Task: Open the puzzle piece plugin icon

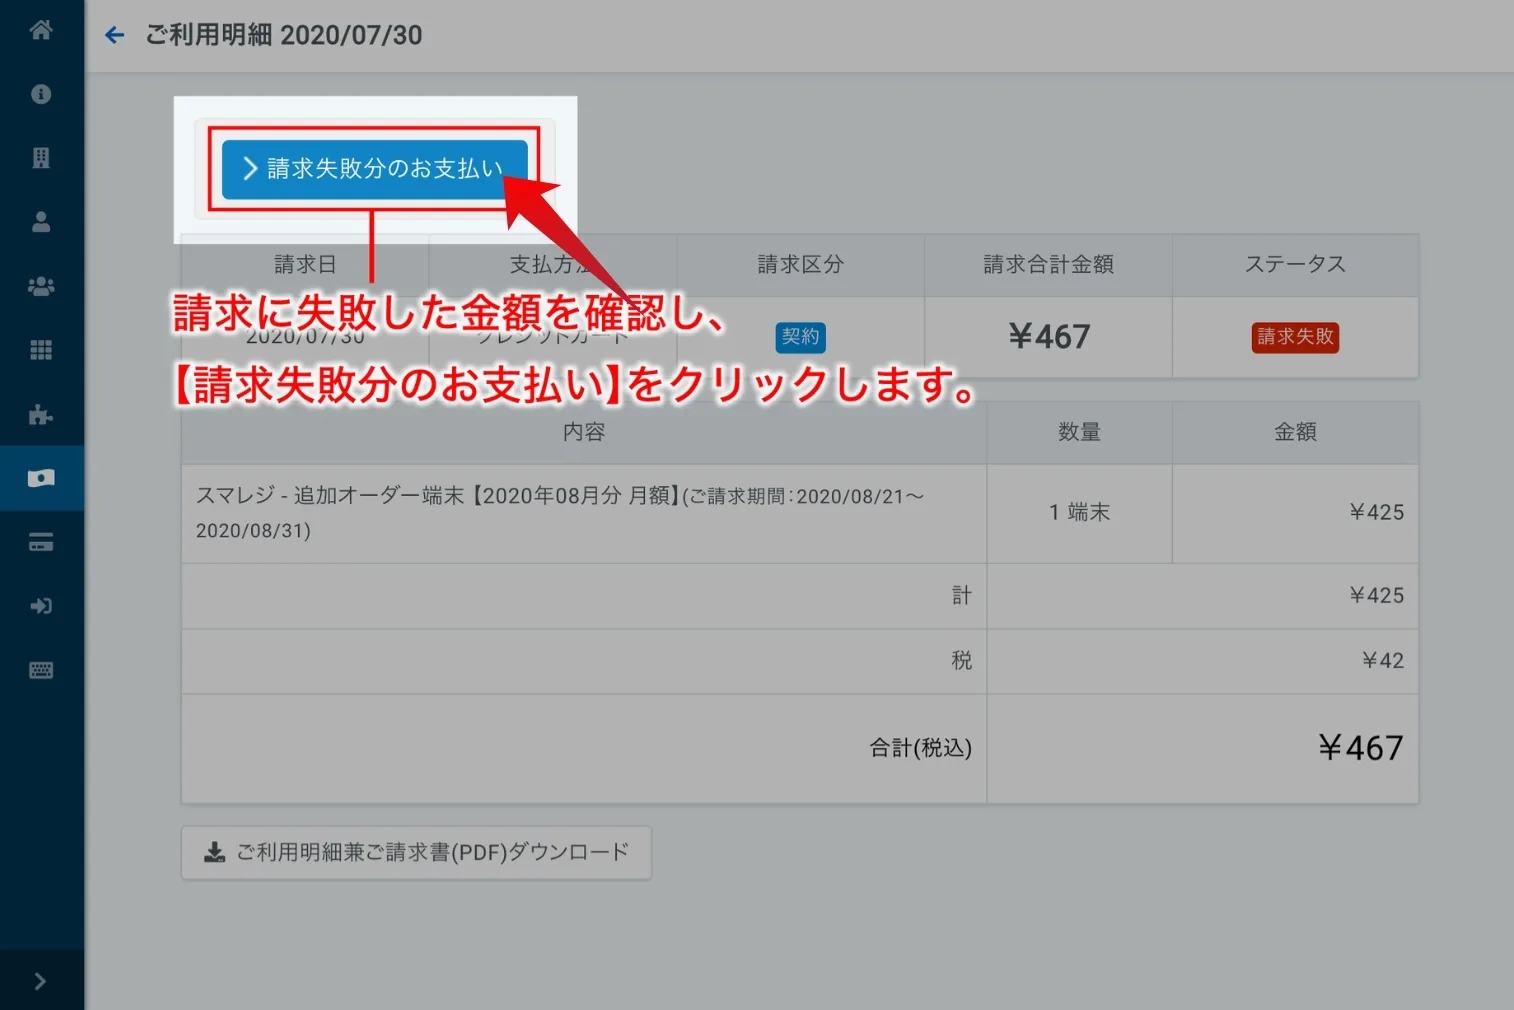Action: [x=41, y=414]
